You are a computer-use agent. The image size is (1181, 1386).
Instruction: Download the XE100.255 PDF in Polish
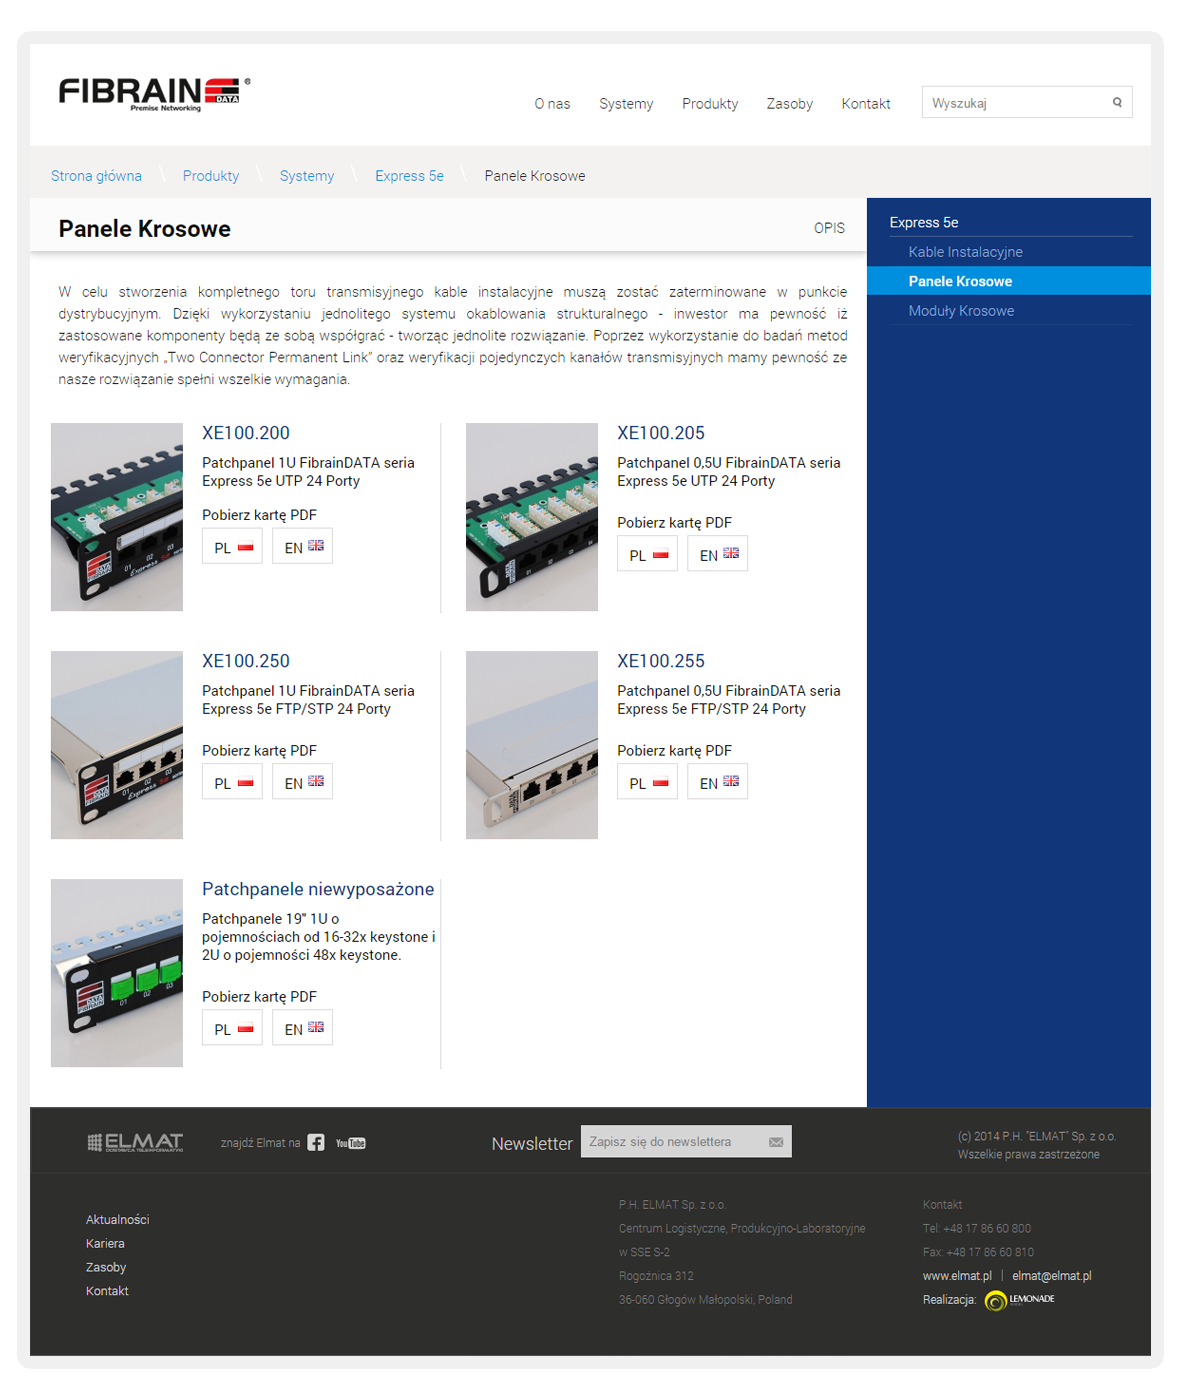pyautogui.click(x=647, y=782)
